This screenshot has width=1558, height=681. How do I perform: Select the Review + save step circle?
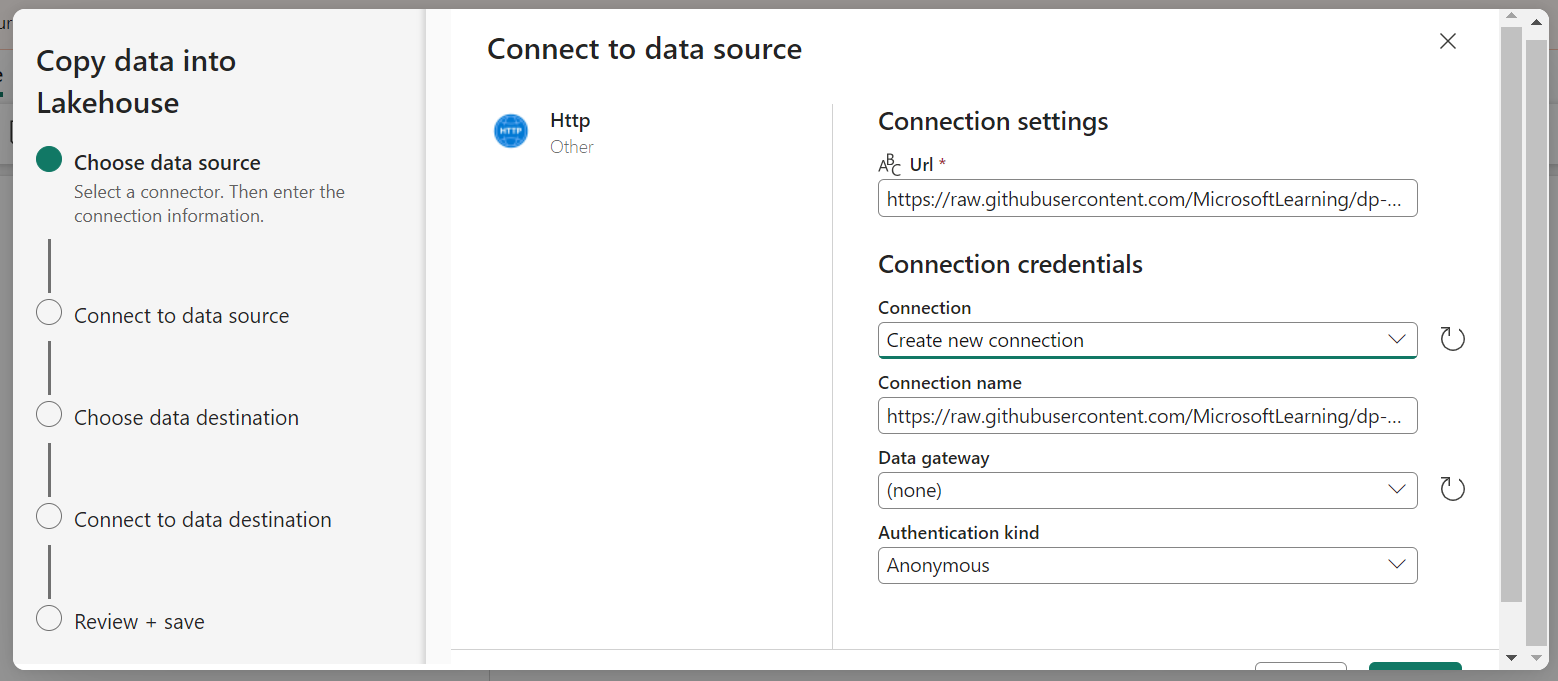pos(49,618)
